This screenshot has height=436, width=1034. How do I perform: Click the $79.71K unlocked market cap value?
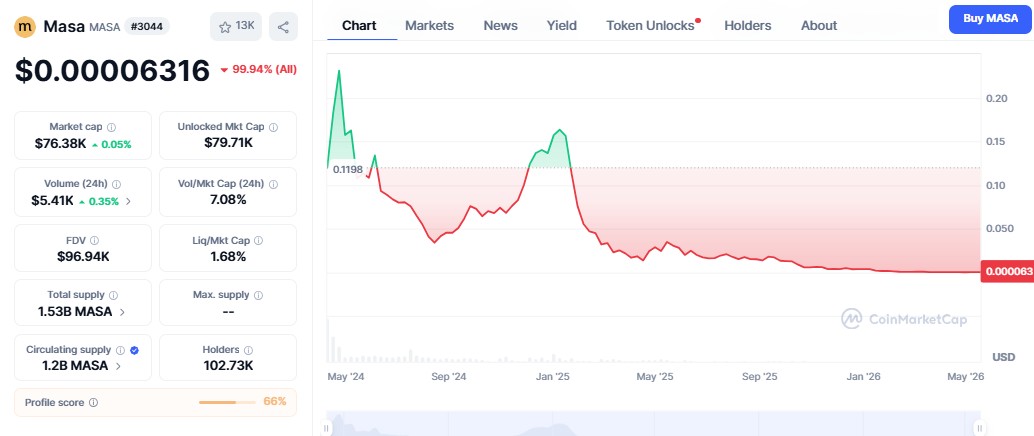[228, 142]
